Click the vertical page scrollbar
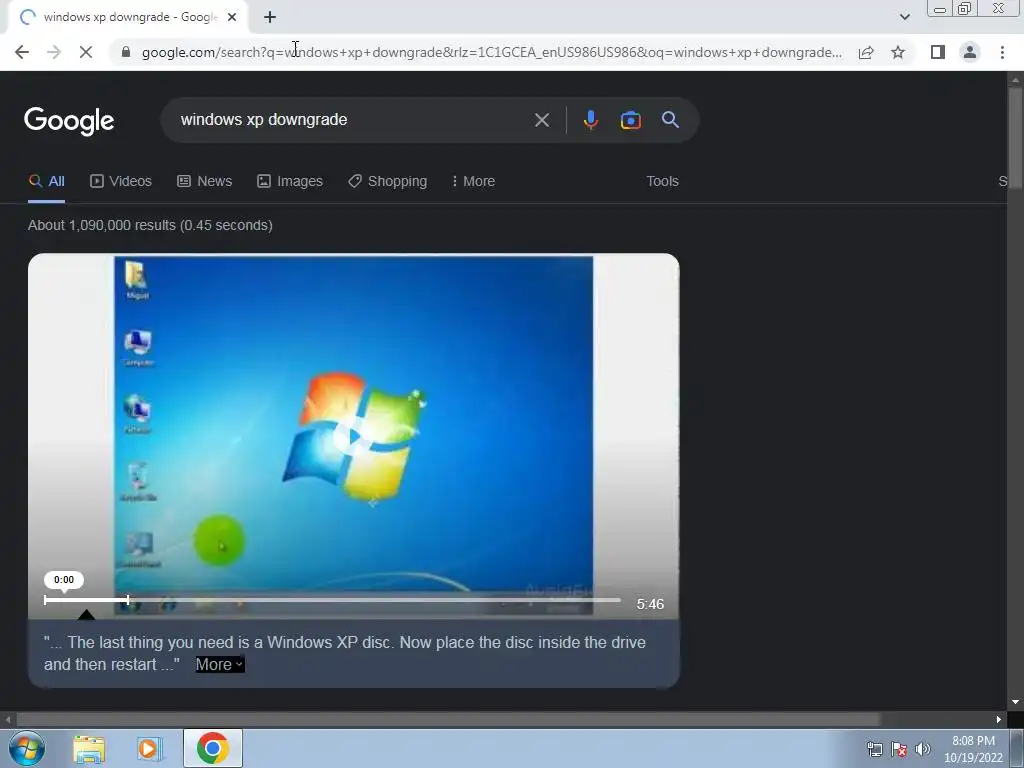 point(1015,137)
